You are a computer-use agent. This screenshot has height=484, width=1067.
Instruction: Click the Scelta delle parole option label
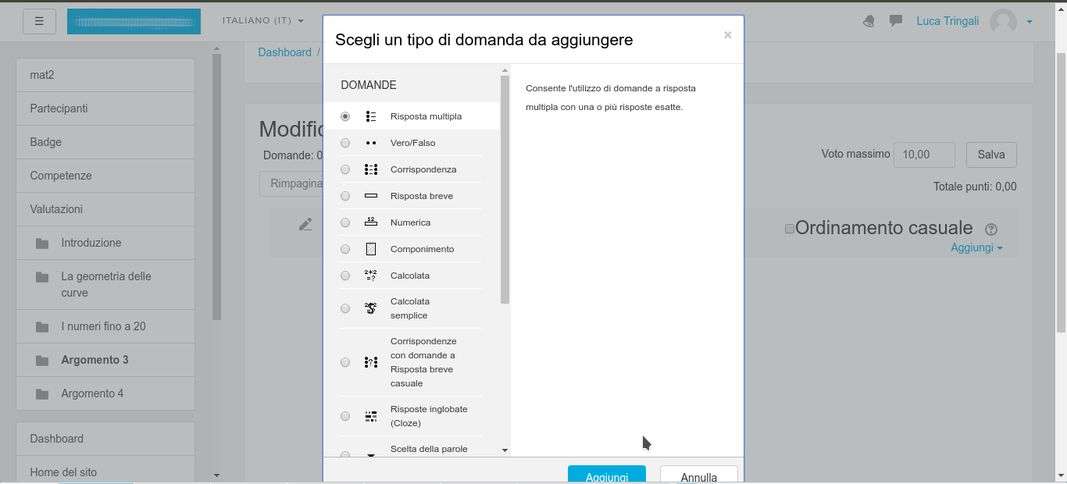[429, 449]
